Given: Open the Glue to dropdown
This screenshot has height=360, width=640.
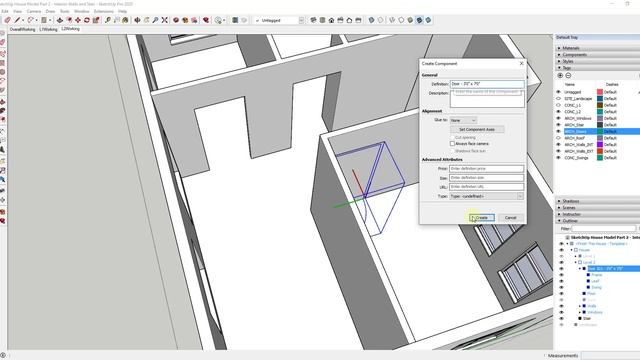Looking at the screenshot, I should click(x=463, y=120).
